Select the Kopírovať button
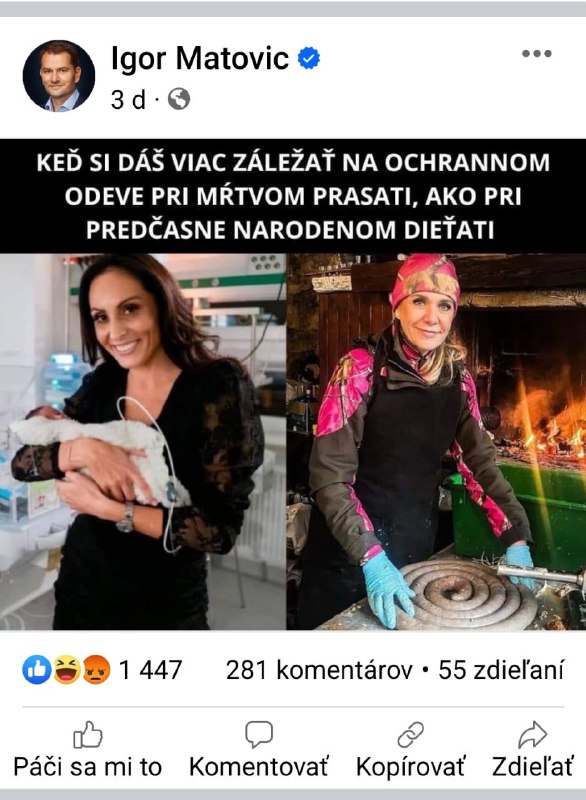This screenshot has width=586, height=800. [x=411, y=767]
